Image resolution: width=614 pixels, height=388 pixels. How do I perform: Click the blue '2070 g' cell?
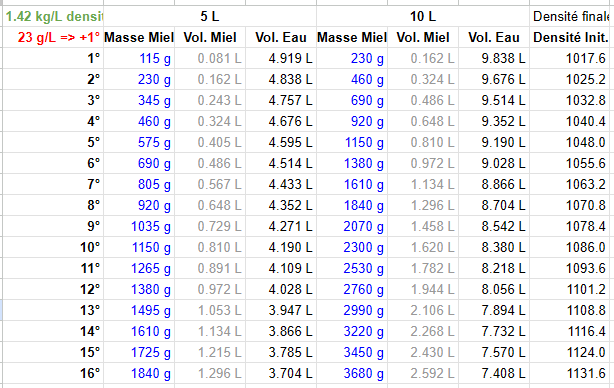352,226
